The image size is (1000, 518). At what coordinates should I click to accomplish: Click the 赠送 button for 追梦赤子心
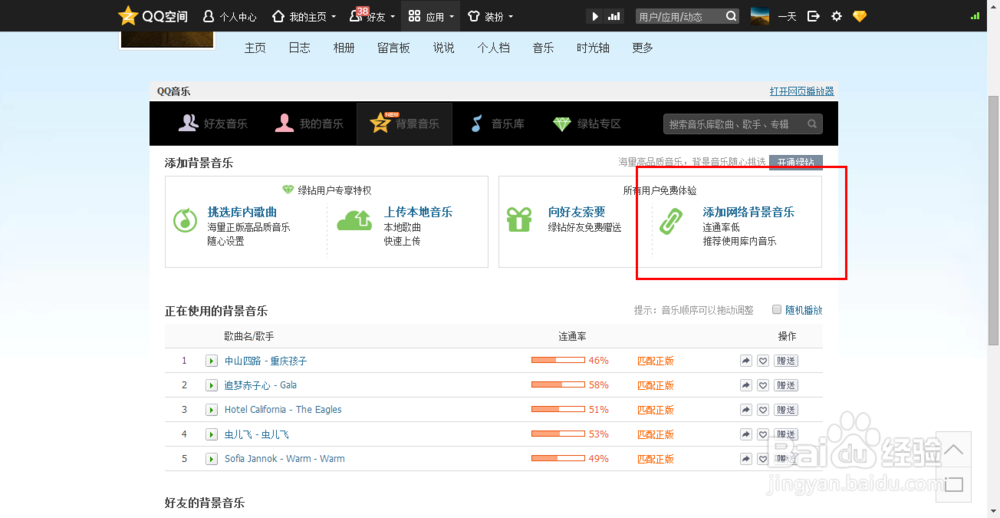tap(786, 385)
